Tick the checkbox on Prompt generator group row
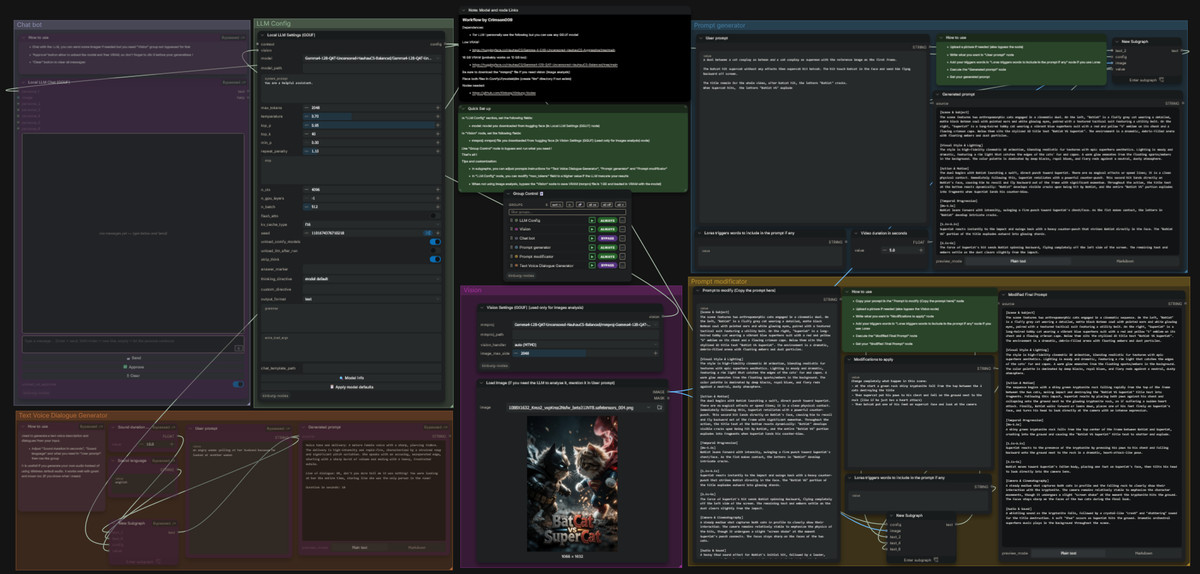 [x=622, y=247]
